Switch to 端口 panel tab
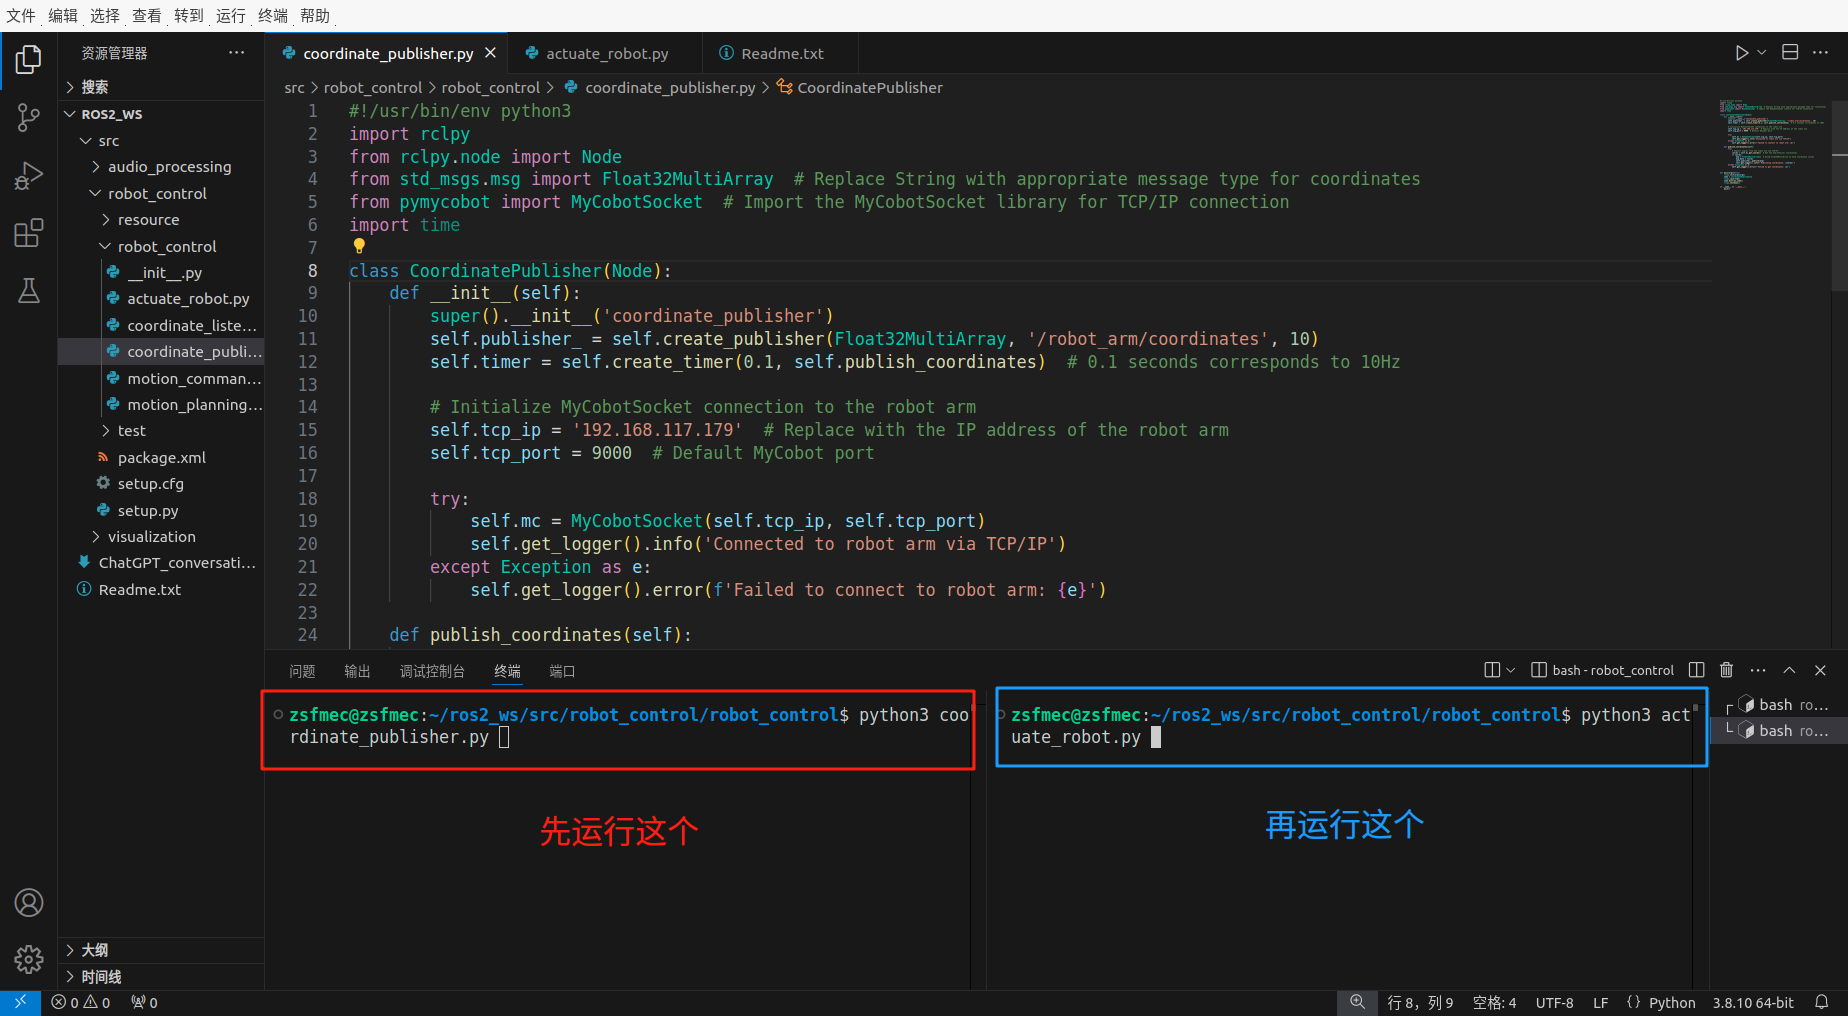The width and height of the screenshot is (1848, 1016). pyautogui.click(x=562, y=671)
